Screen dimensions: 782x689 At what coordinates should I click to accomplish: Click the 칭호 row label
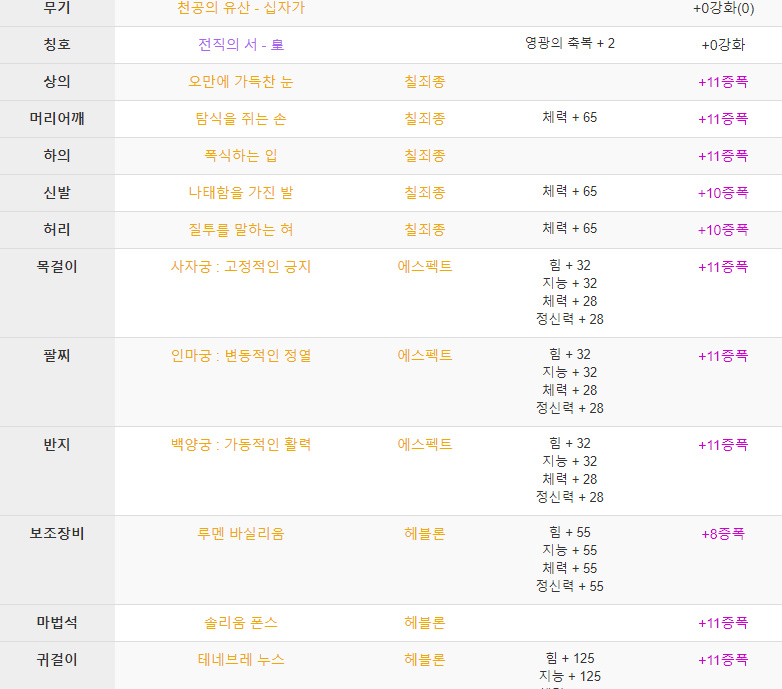(x=57, y=45)
